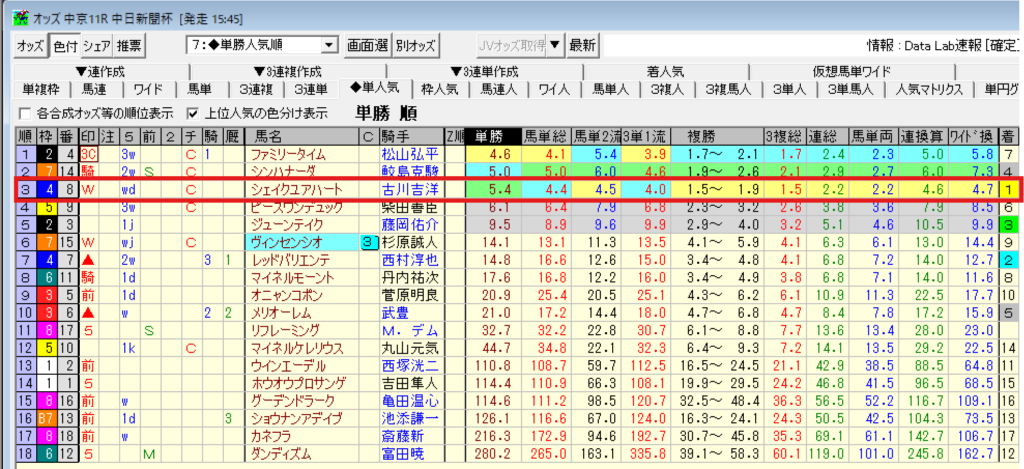Click the red triangle mark beside レッドバリエンテ
Image resolution: width=1024 pixels, height=469 pixels.
(x=88, y=260)
